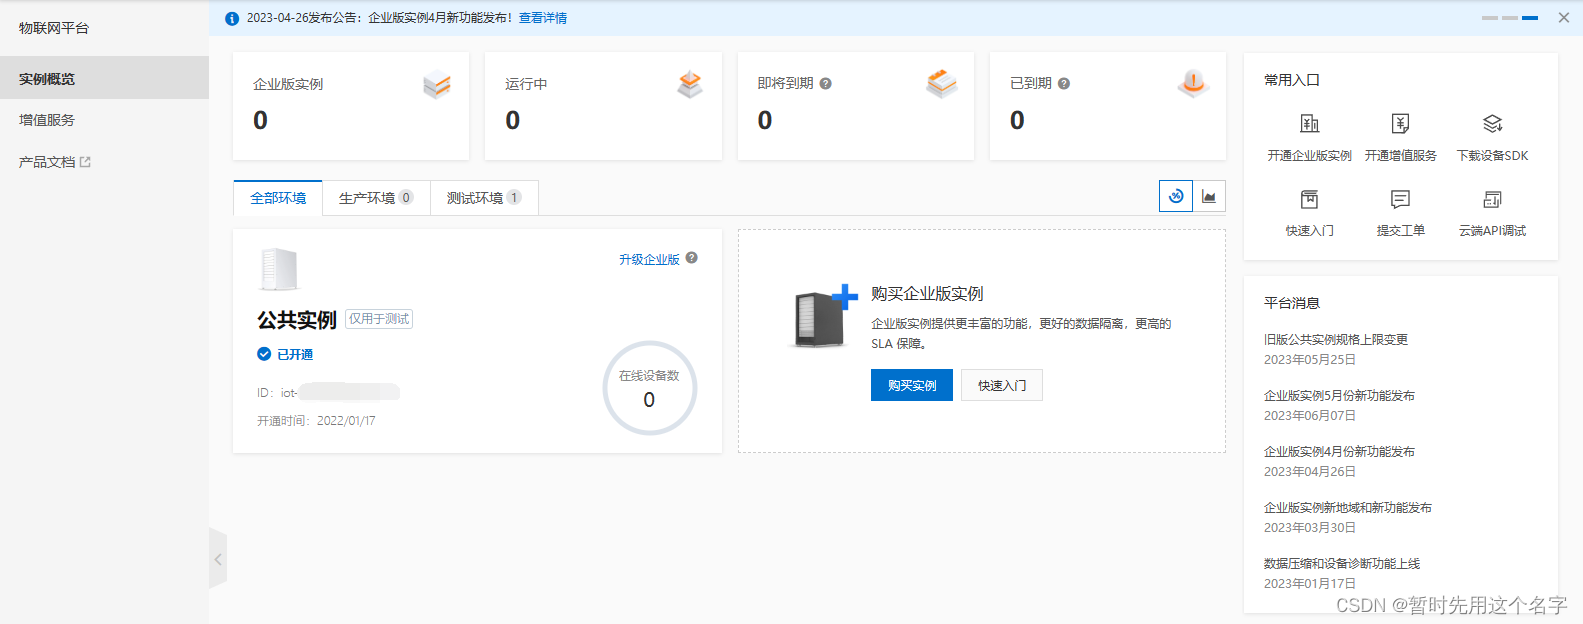
Task: Open the 快速入门 shortcut icon
Action: (x=1309, y=199)
